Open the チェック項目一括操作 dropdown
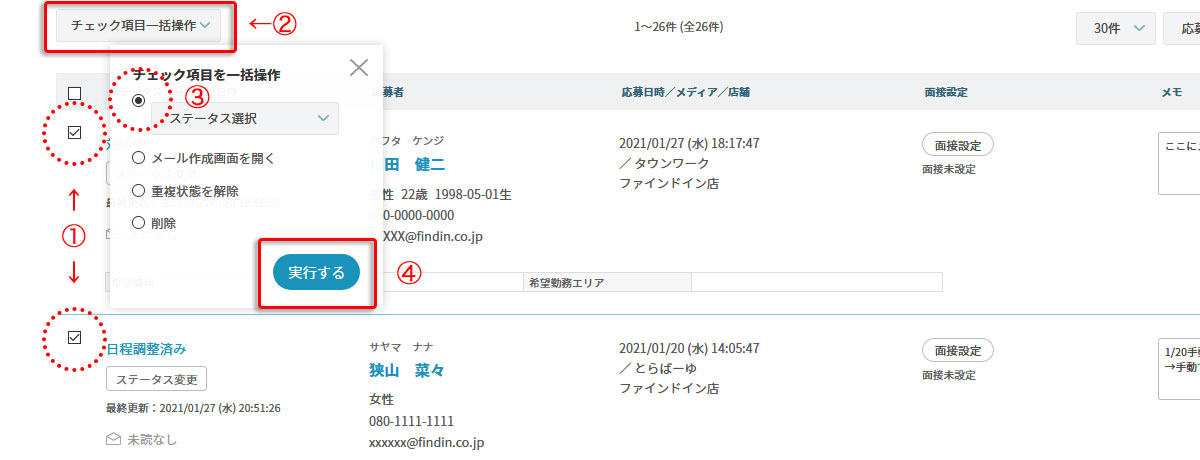 (139, 26)
